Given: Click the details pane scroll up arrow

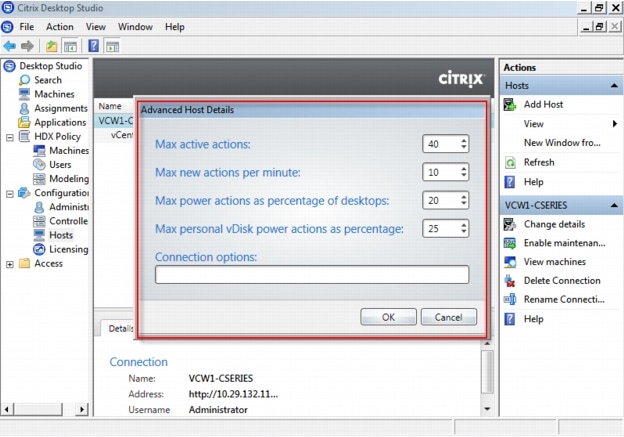Looking at the screenshot, I should click(x=487, y=343).
